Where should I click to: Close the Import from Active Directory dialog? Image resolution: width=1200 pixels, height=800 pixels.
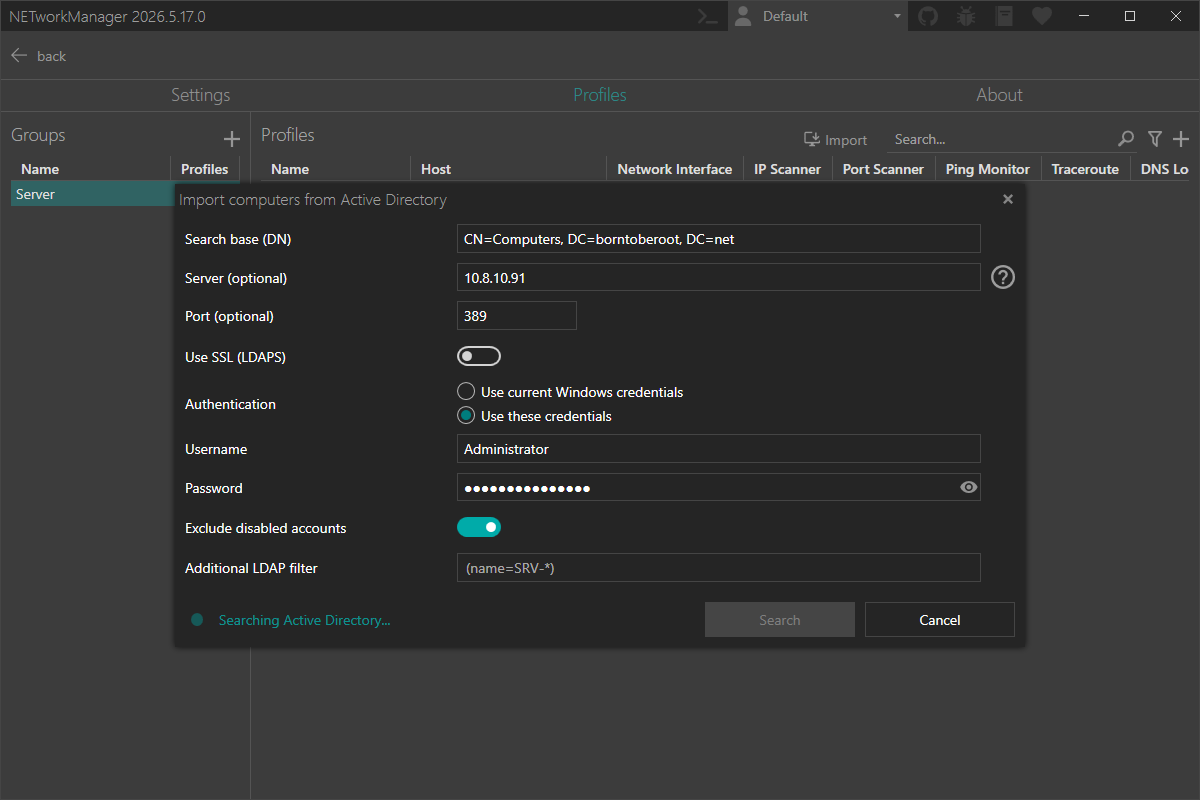(x=1008, y=199)
